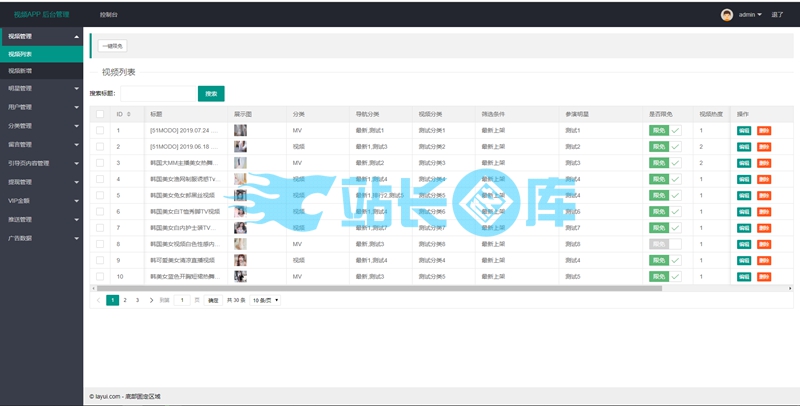Open the 10条/页 page-size dropdown
The width and height of the screenshot is (800, 406).
[265, 300]
